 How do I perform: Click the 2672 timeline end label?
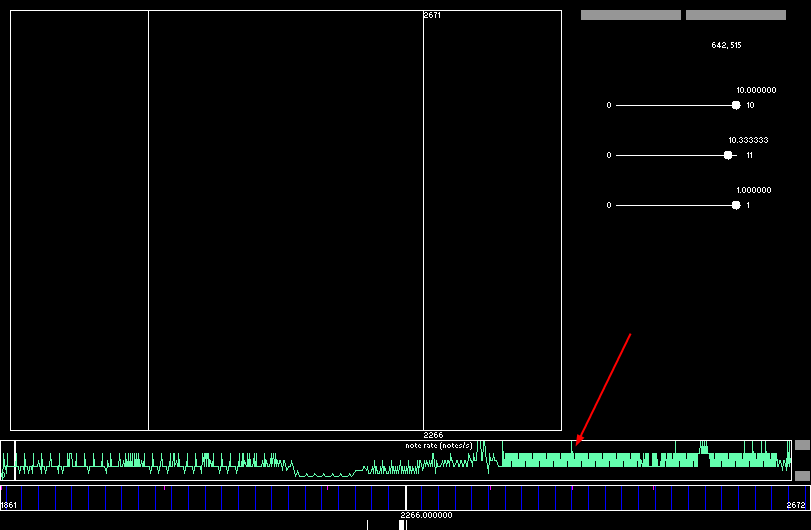coord(795,505)
